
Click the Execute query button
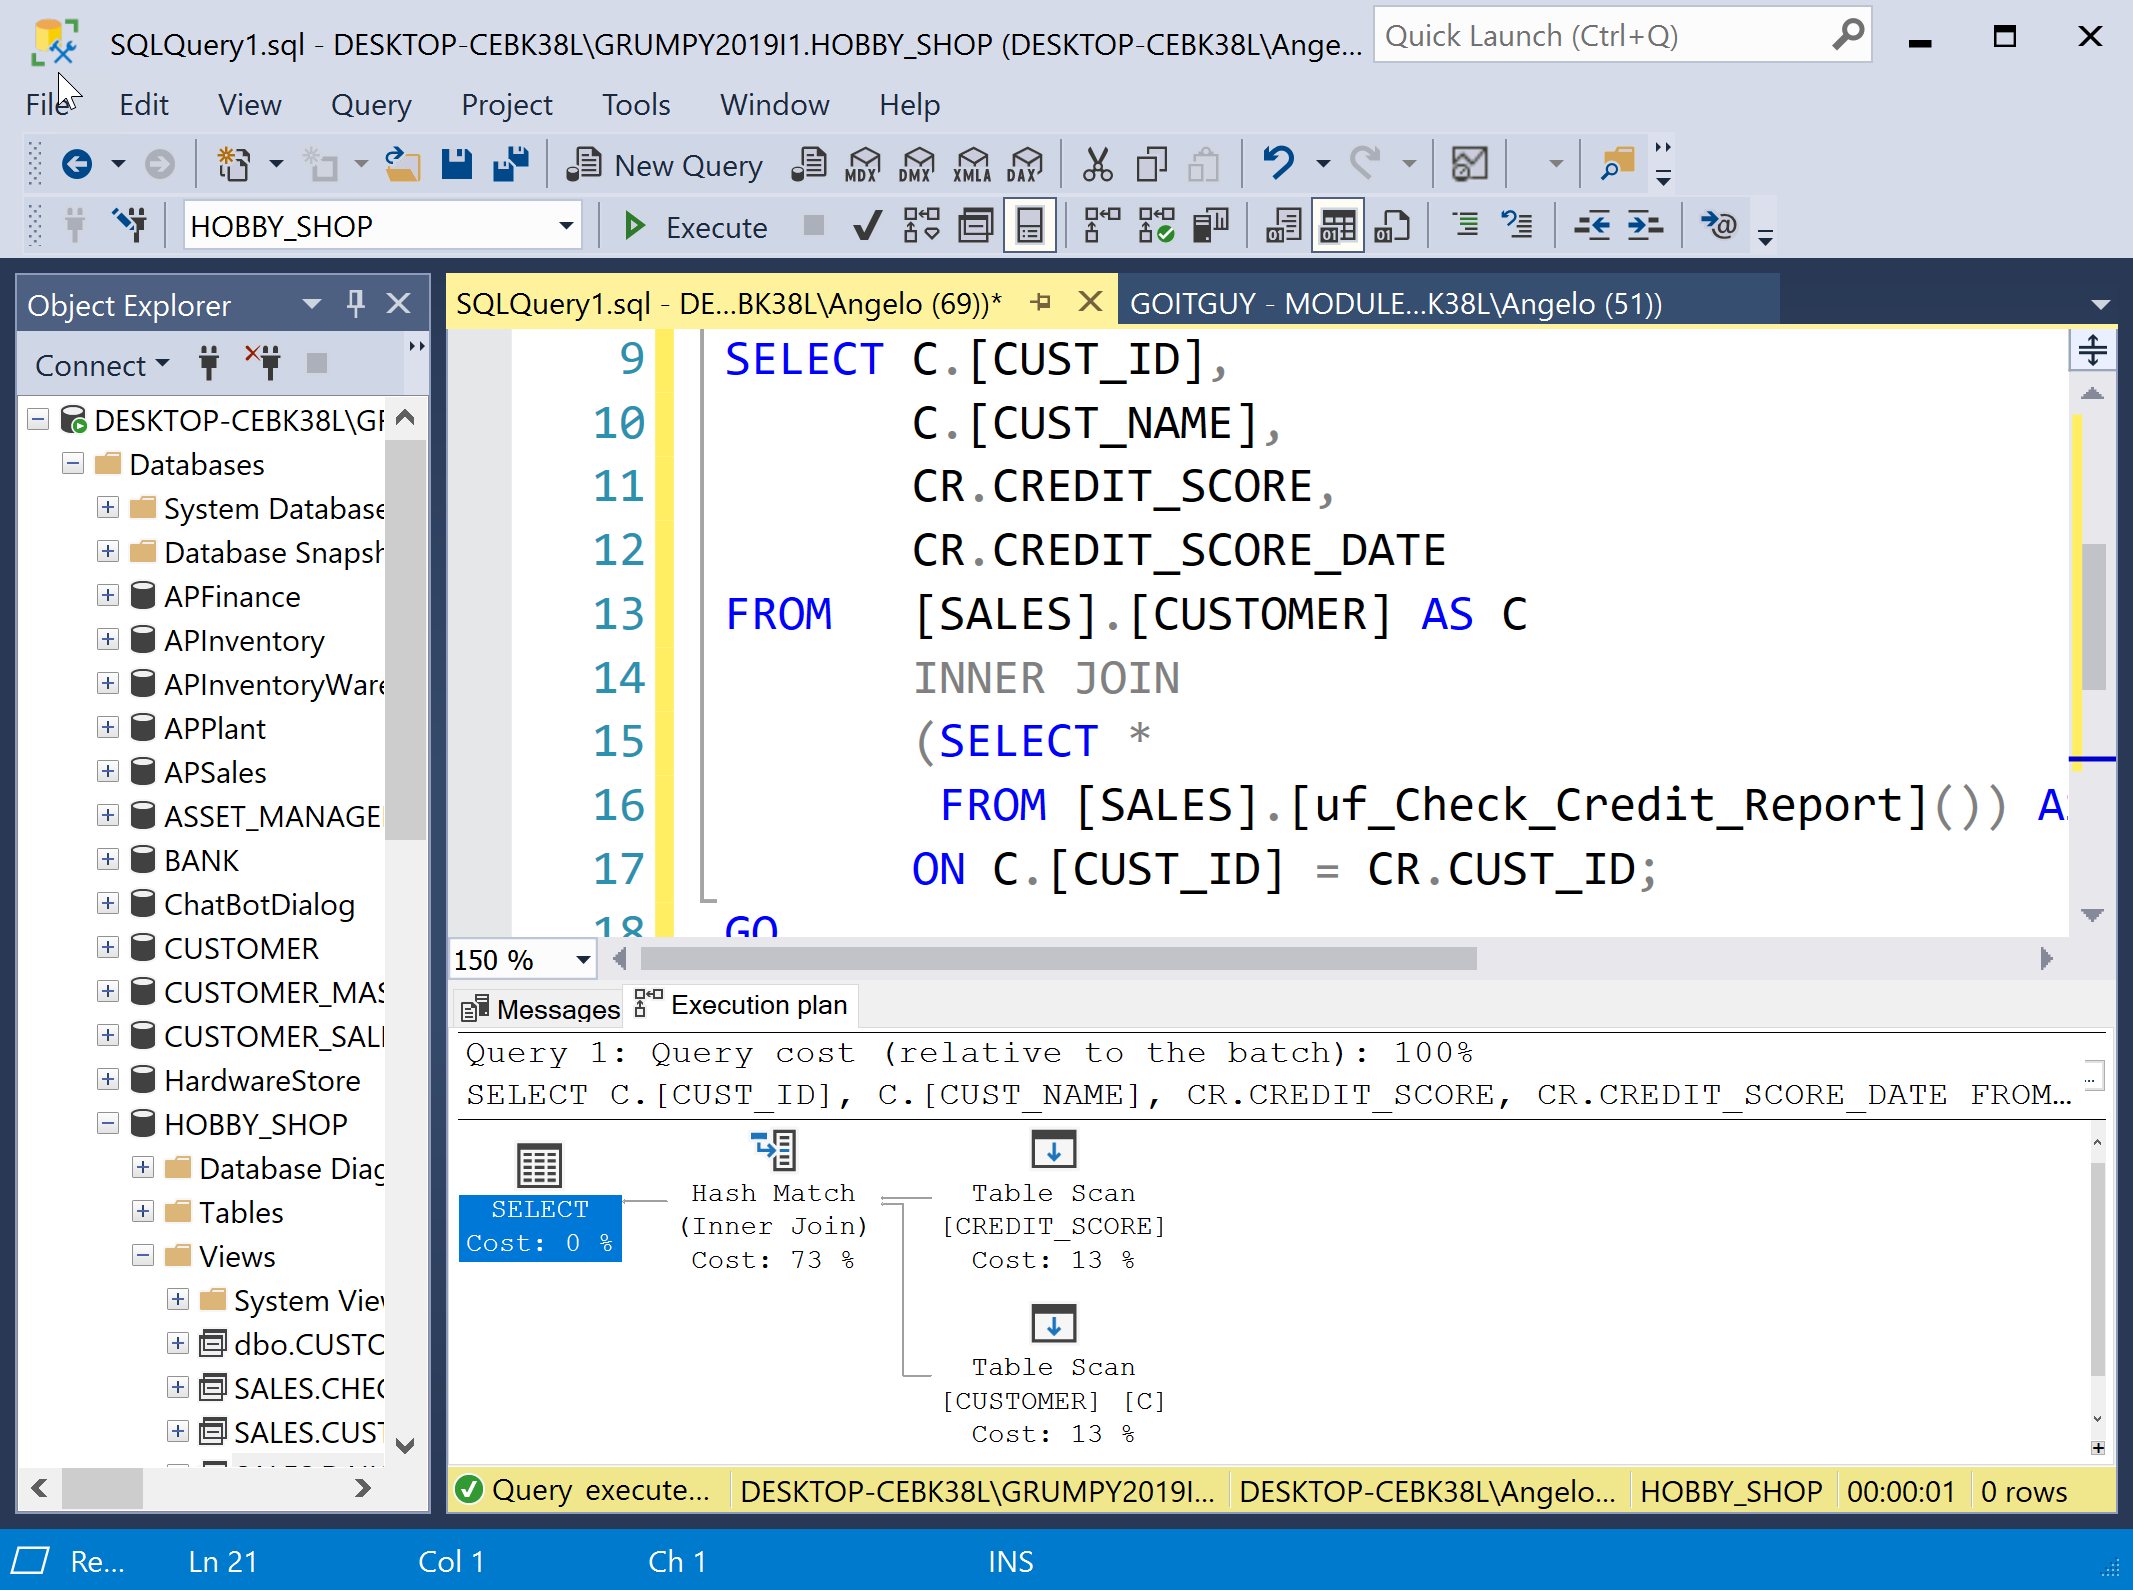coord(695,227)
